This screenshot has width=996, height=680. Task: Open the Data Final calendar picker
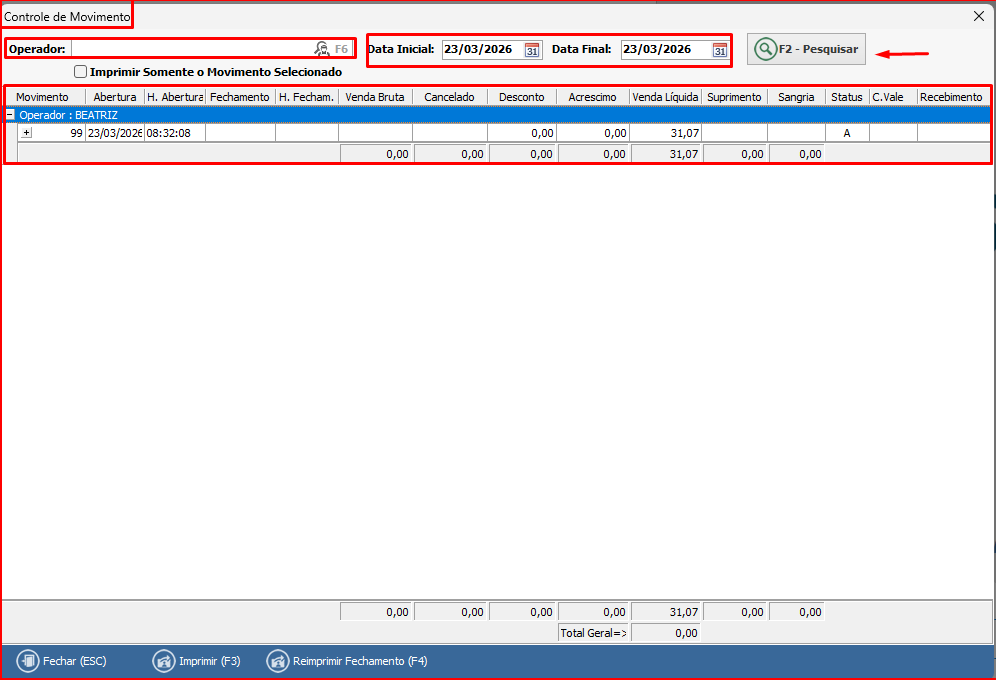pyautogui.click(x=719, y=50)
